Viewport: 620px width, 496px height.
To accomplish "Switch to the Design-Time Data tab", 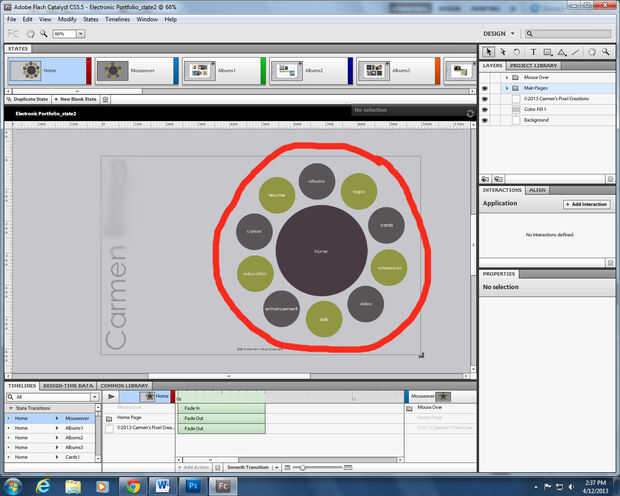I will point(68,386).
